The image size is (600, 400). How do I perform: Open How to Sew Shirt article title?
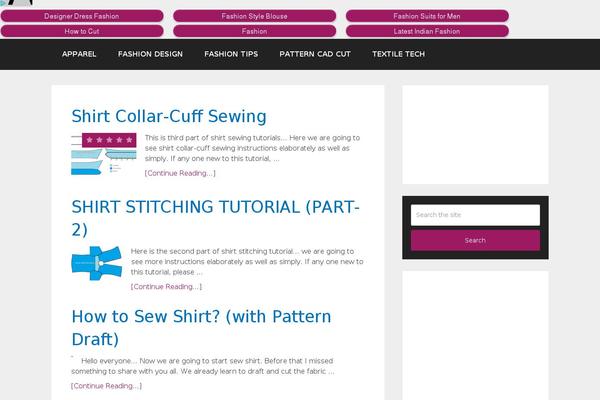tap(201, 328)
